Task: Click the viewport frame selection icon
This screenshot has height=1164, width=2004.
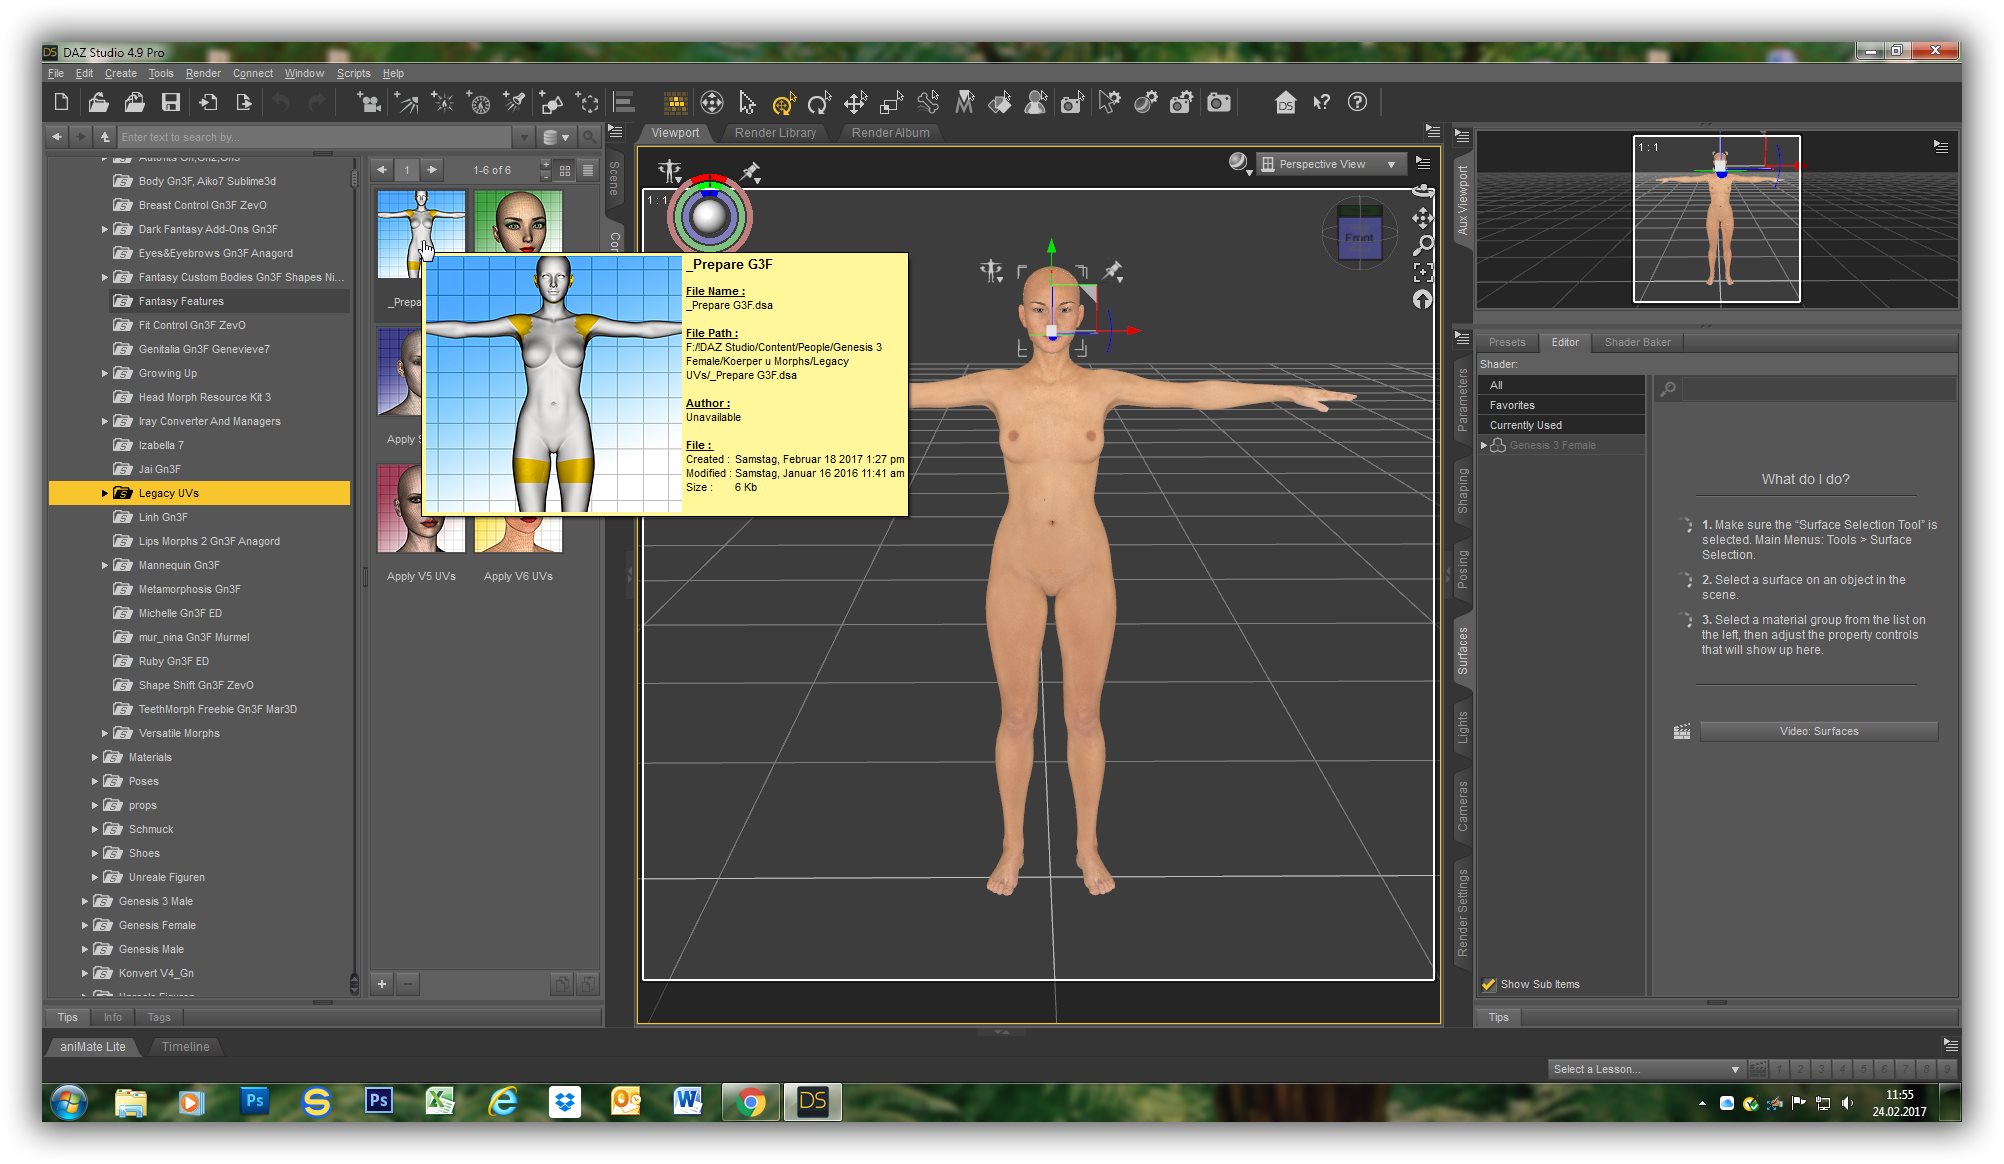Action: pos(1422,272)
